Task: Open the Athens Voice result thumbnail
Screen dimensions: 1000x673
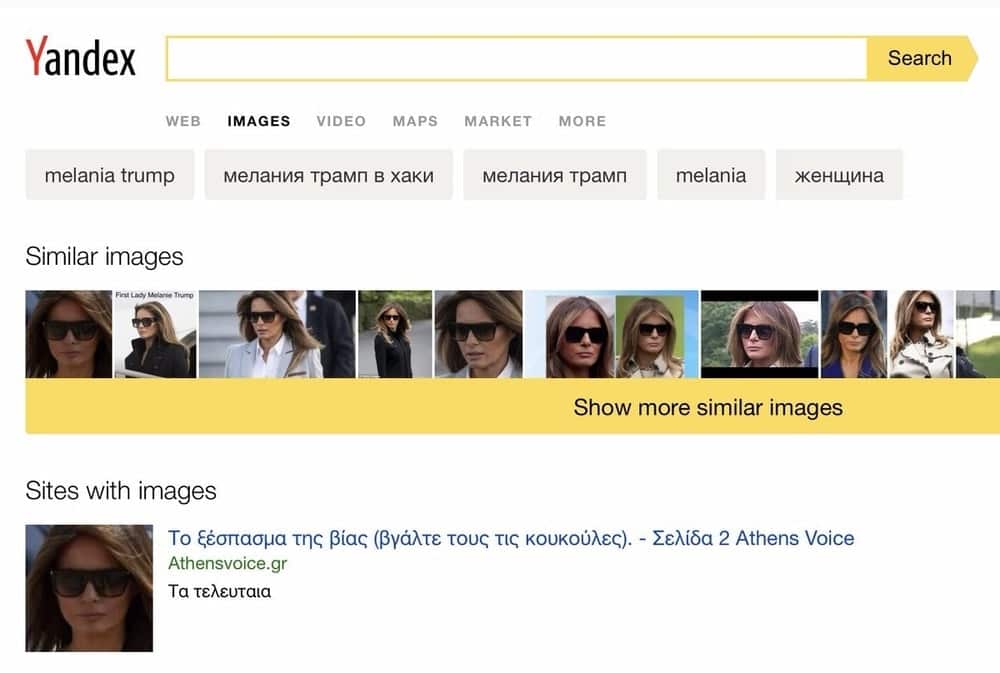Action: [x=89, y=588]
